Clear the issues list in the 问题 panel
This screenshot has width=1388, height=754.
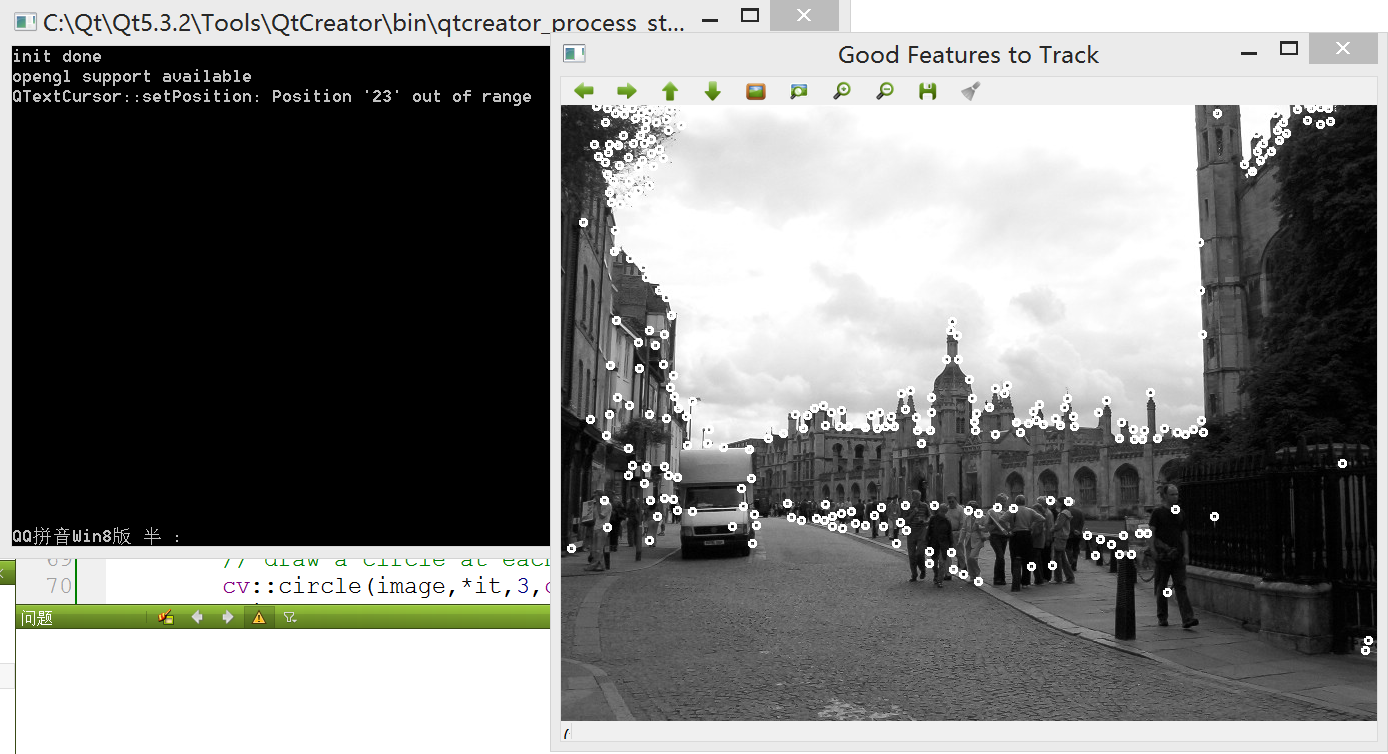point(166,618)
